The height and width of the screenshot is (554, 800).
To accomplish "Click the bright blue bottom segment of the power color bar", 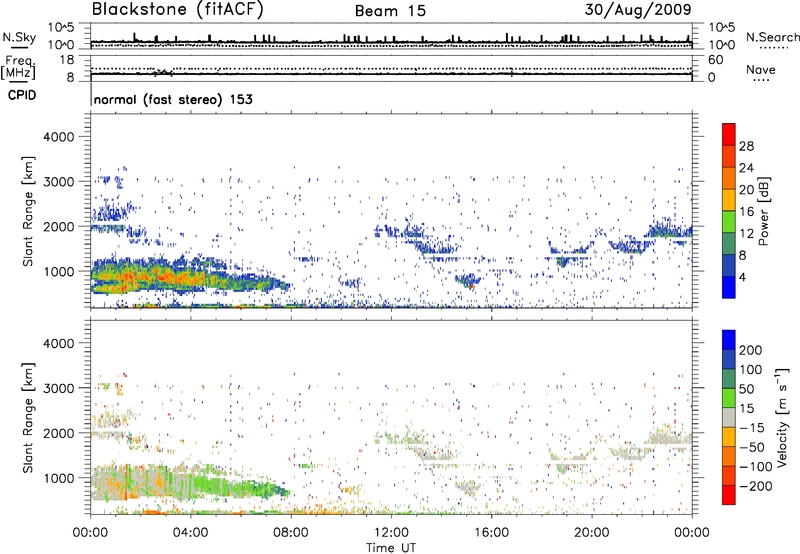I will click(x=729, y=287).
